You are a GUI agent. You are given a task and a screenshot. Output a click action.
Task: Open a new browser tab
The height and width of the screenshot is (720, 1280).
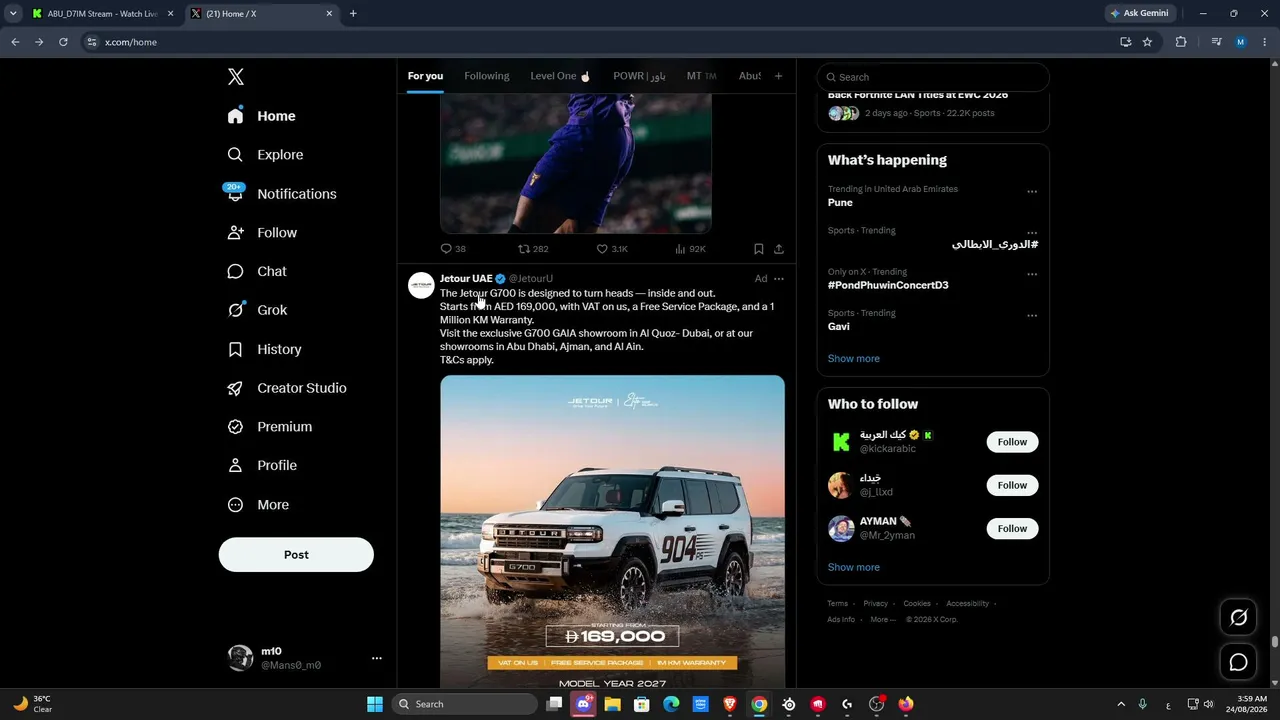tap(353, 14)
